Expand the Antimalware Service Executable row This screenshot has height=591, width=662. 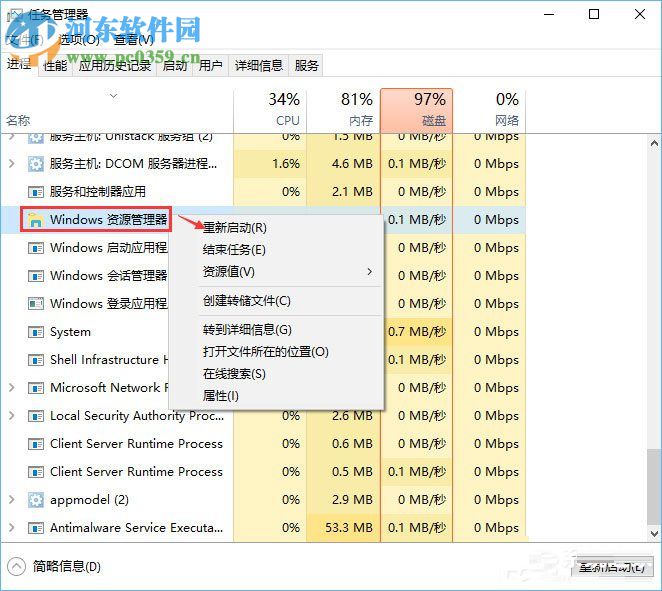coord(12,528)
